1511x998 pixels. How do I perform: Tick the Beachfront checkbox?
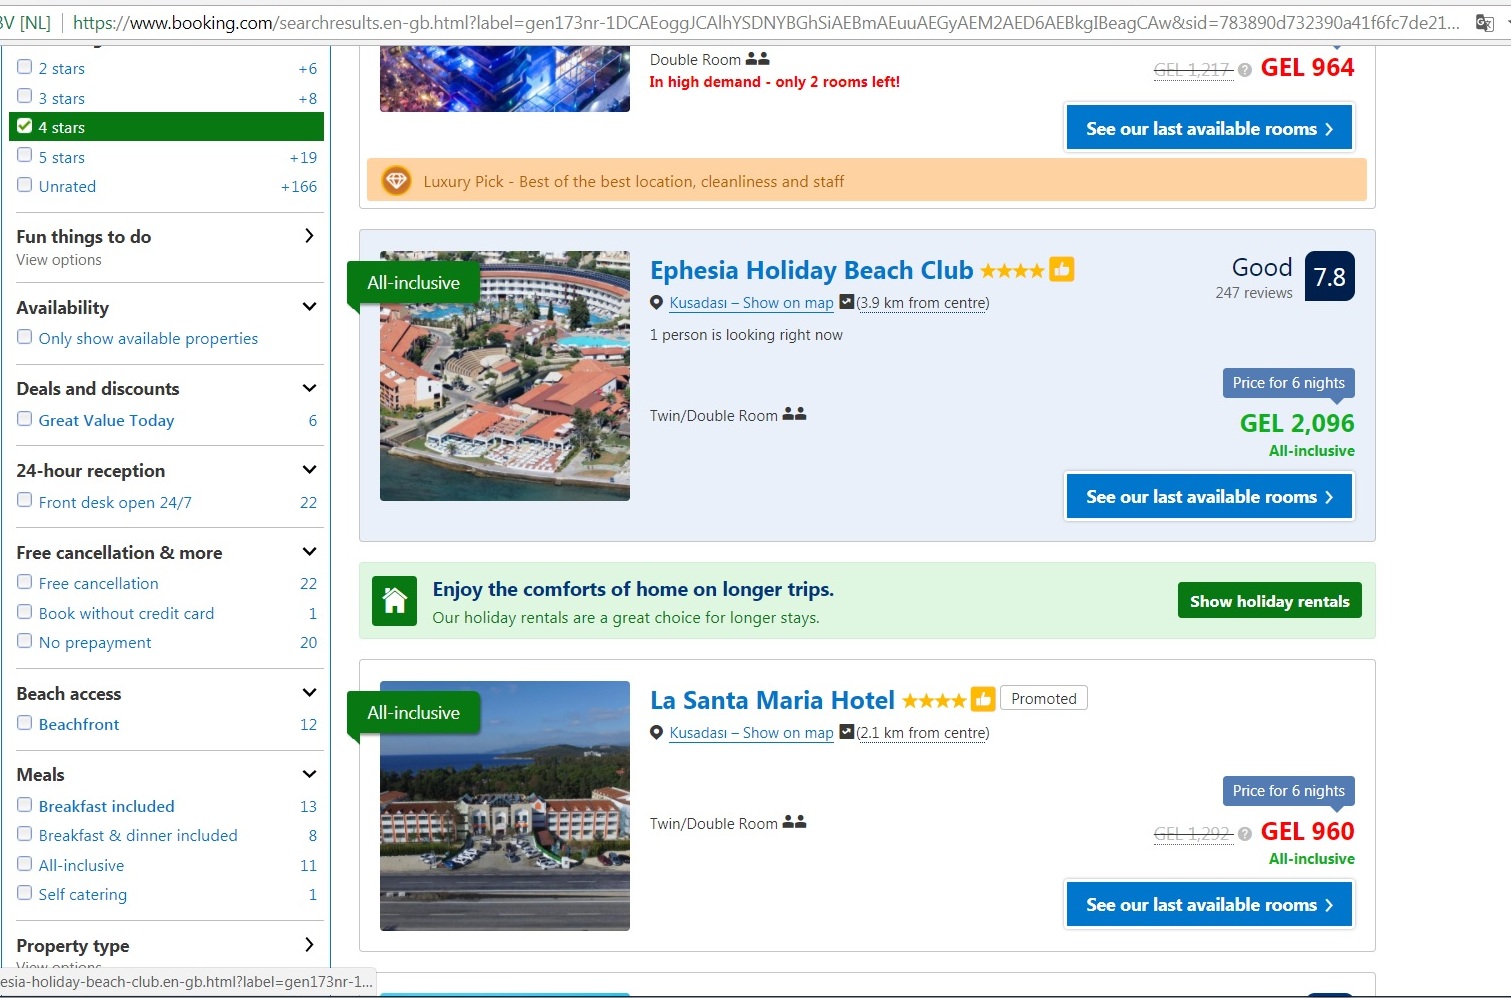point(25,723)
